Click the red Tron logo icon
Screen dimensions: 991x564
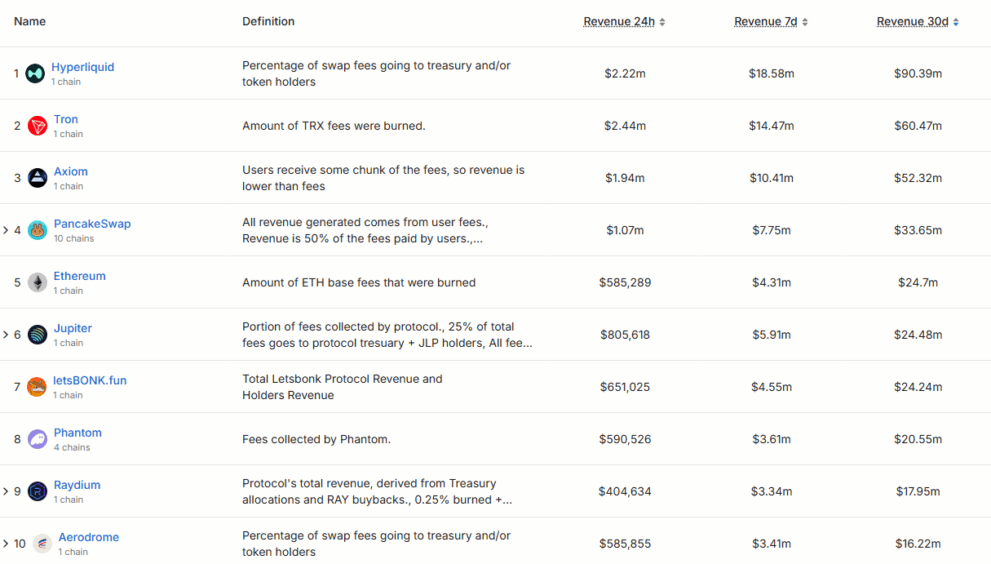[x=37, y=126]
